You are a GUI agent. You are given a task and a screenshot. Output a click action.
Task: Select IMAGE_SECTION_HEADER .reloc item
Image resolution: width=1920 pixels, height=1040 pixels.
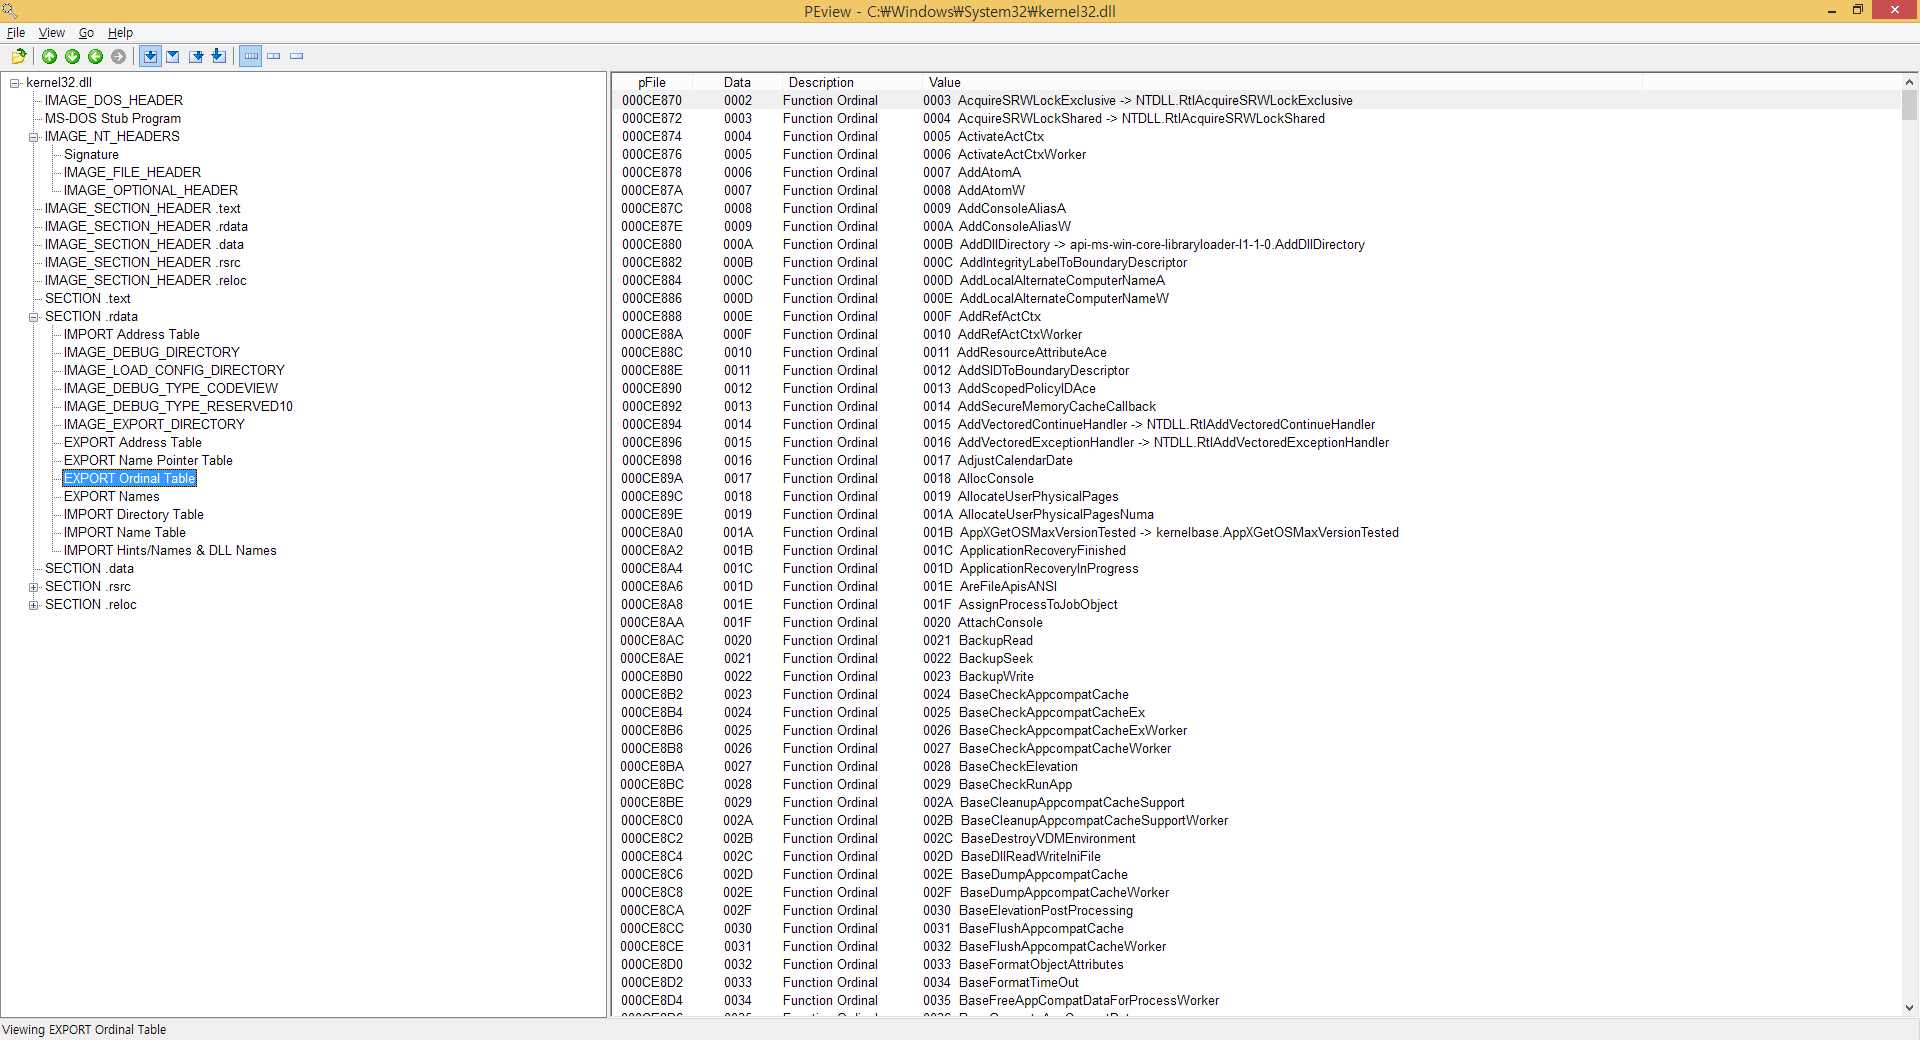click(146, 281)
